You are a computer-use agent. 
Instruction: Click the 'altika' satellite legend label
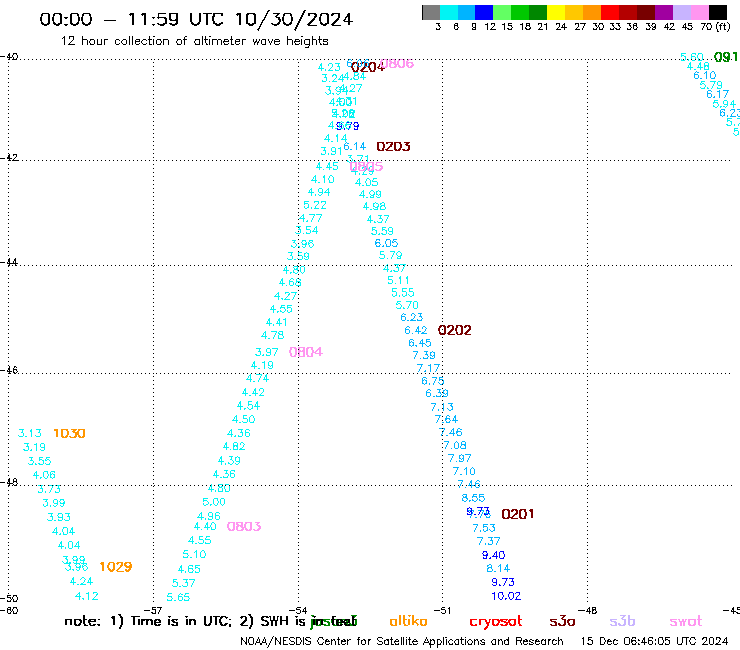tap(408, 621)
